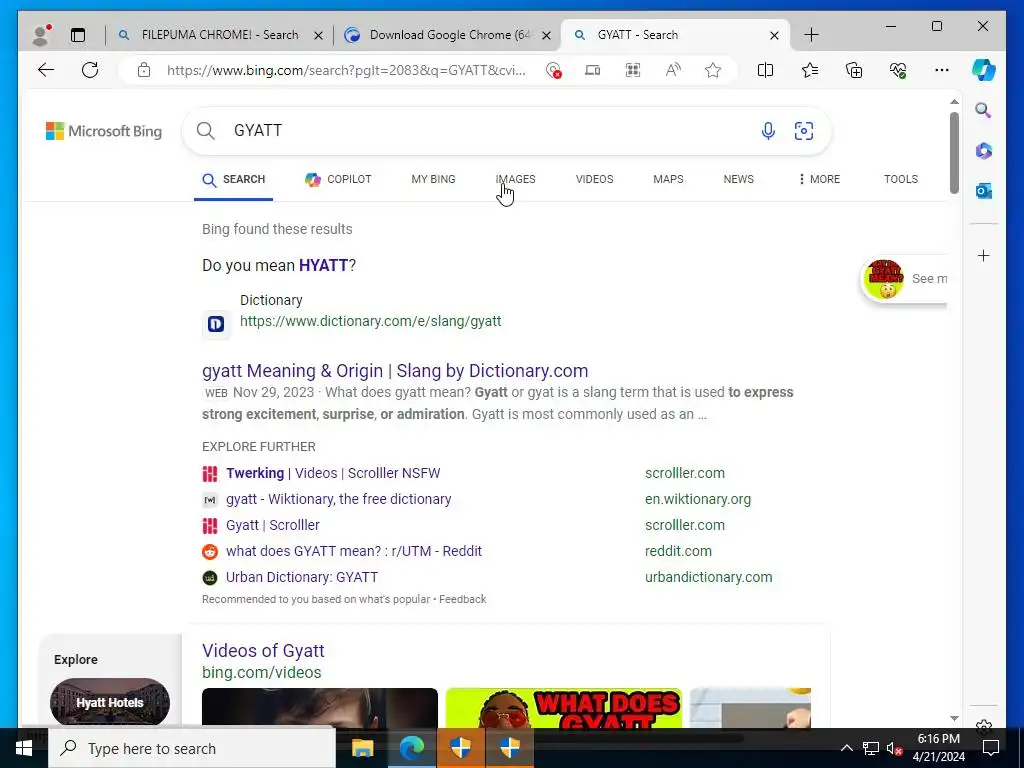Click the urbandictionary.com domain text

pos(709,577)
